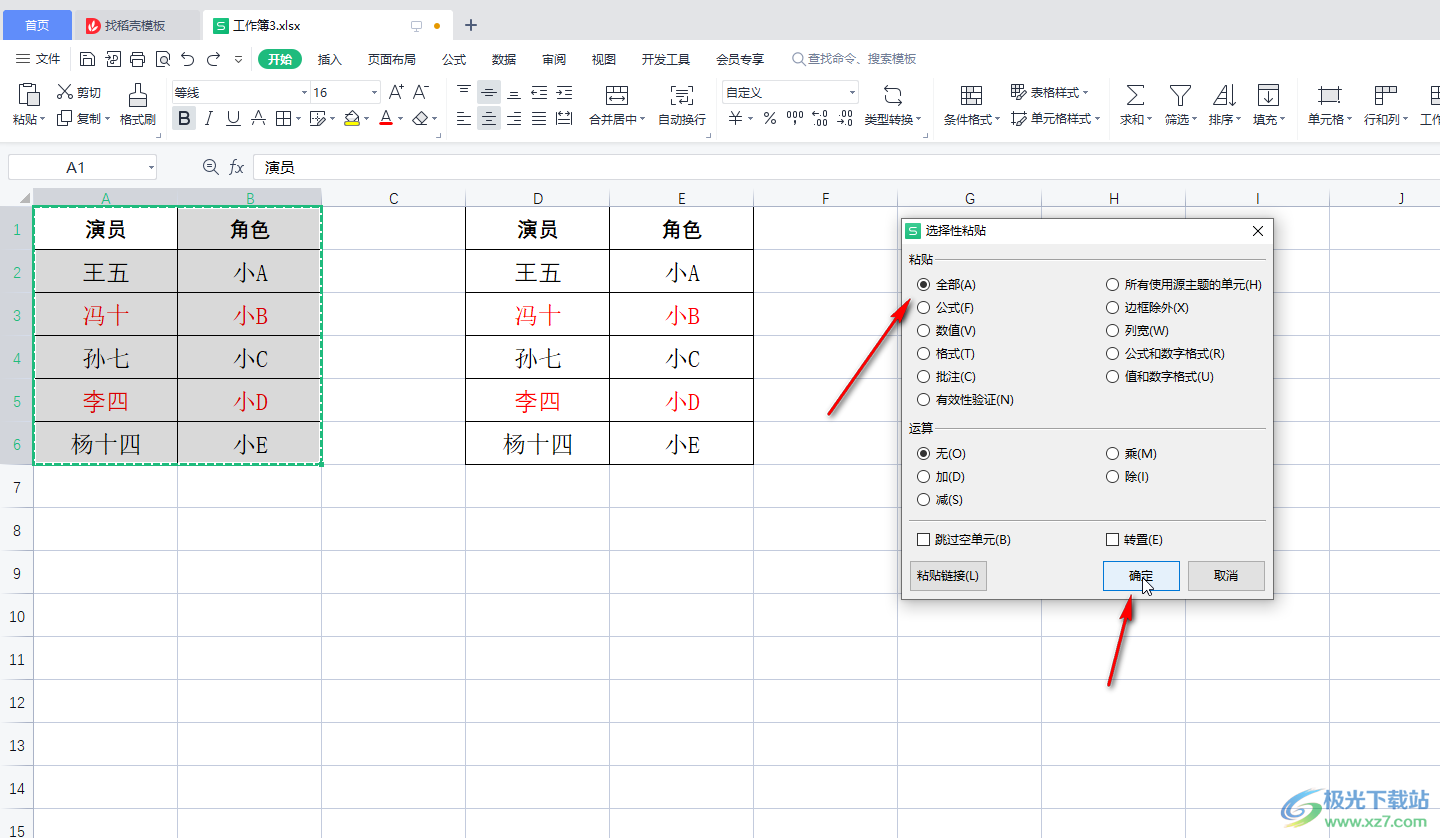This screenshot has width=1440, height=838.
Task: Open the 插入 ribbon tab
Action: 330,59
